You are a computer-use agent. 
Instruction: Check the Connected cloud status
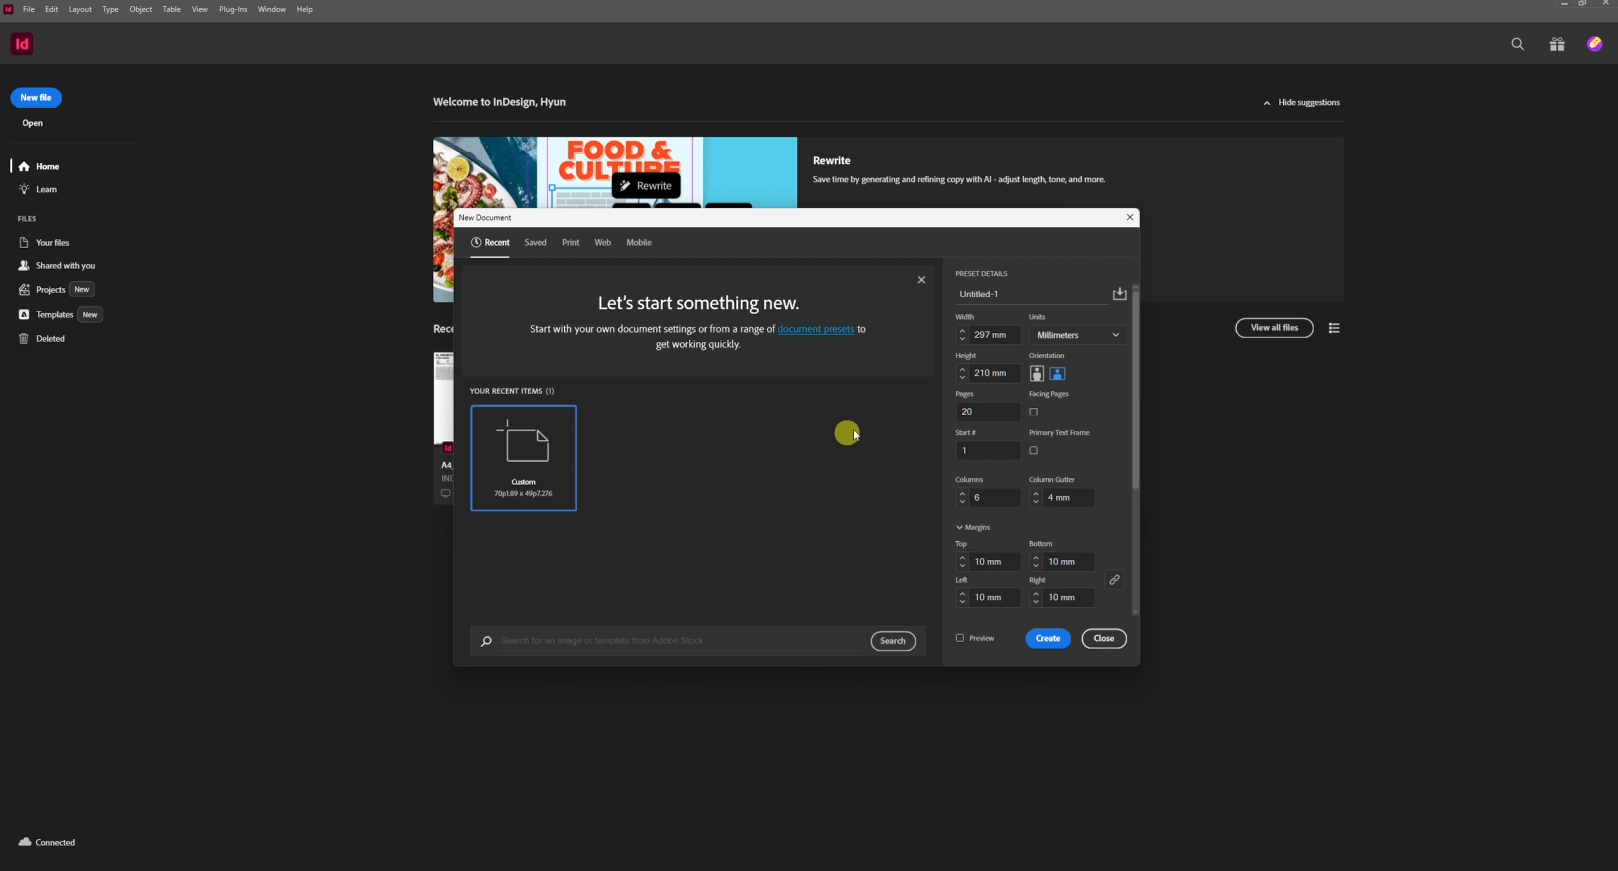(47, 842)
